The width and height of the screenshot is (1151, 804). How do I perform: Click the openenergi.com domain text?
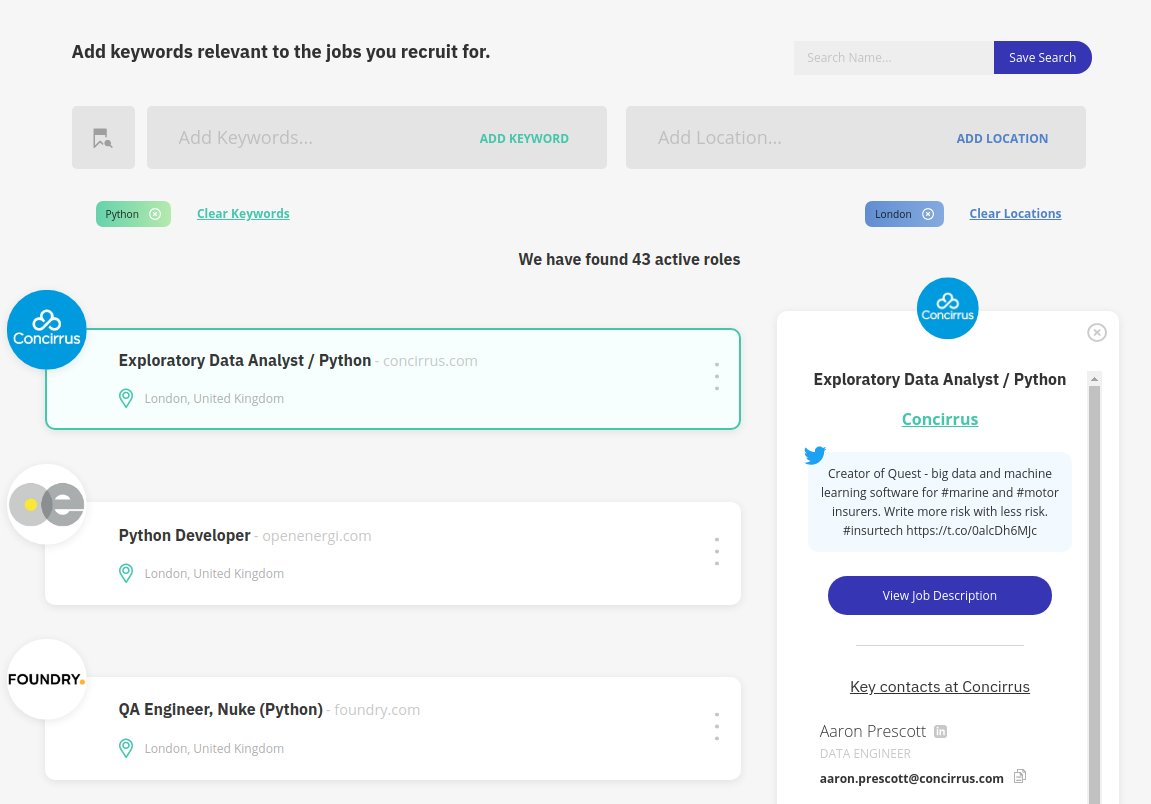316,536
